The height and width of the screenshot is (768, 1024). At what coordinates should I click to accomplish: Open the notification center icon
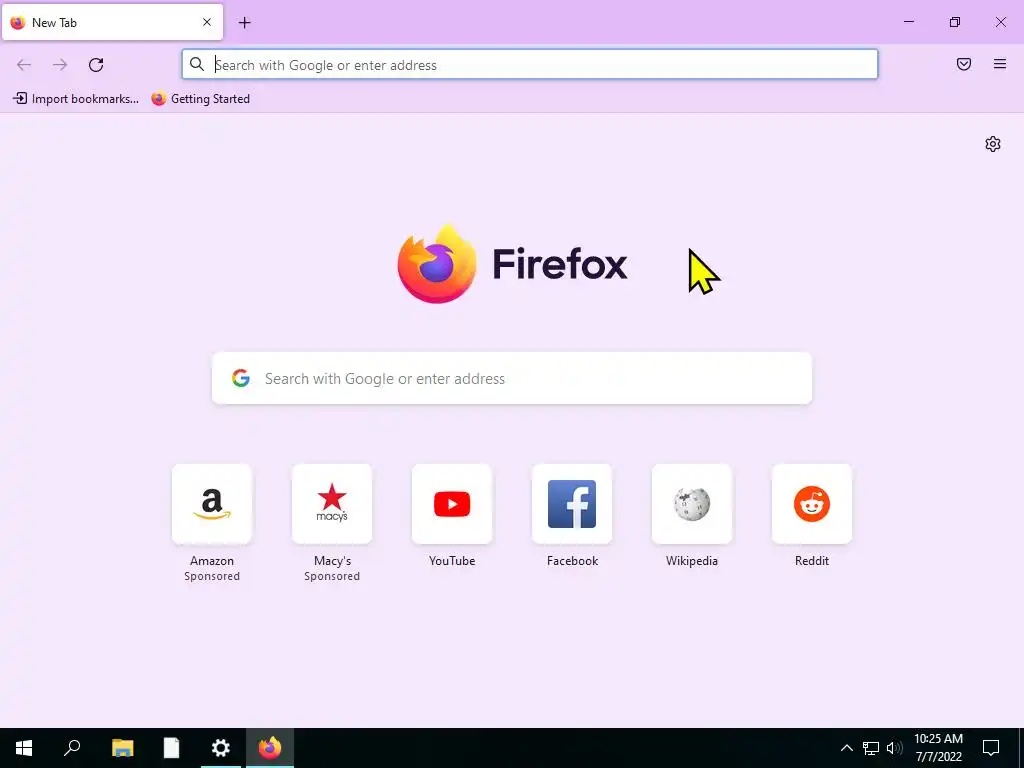point(991,748)
